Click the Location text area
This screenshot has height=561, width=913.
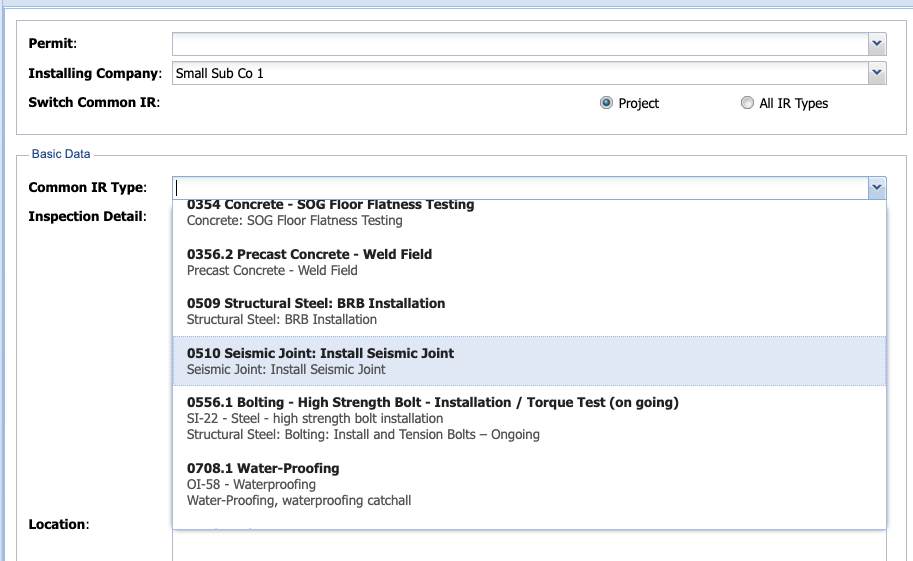(529, 546)
